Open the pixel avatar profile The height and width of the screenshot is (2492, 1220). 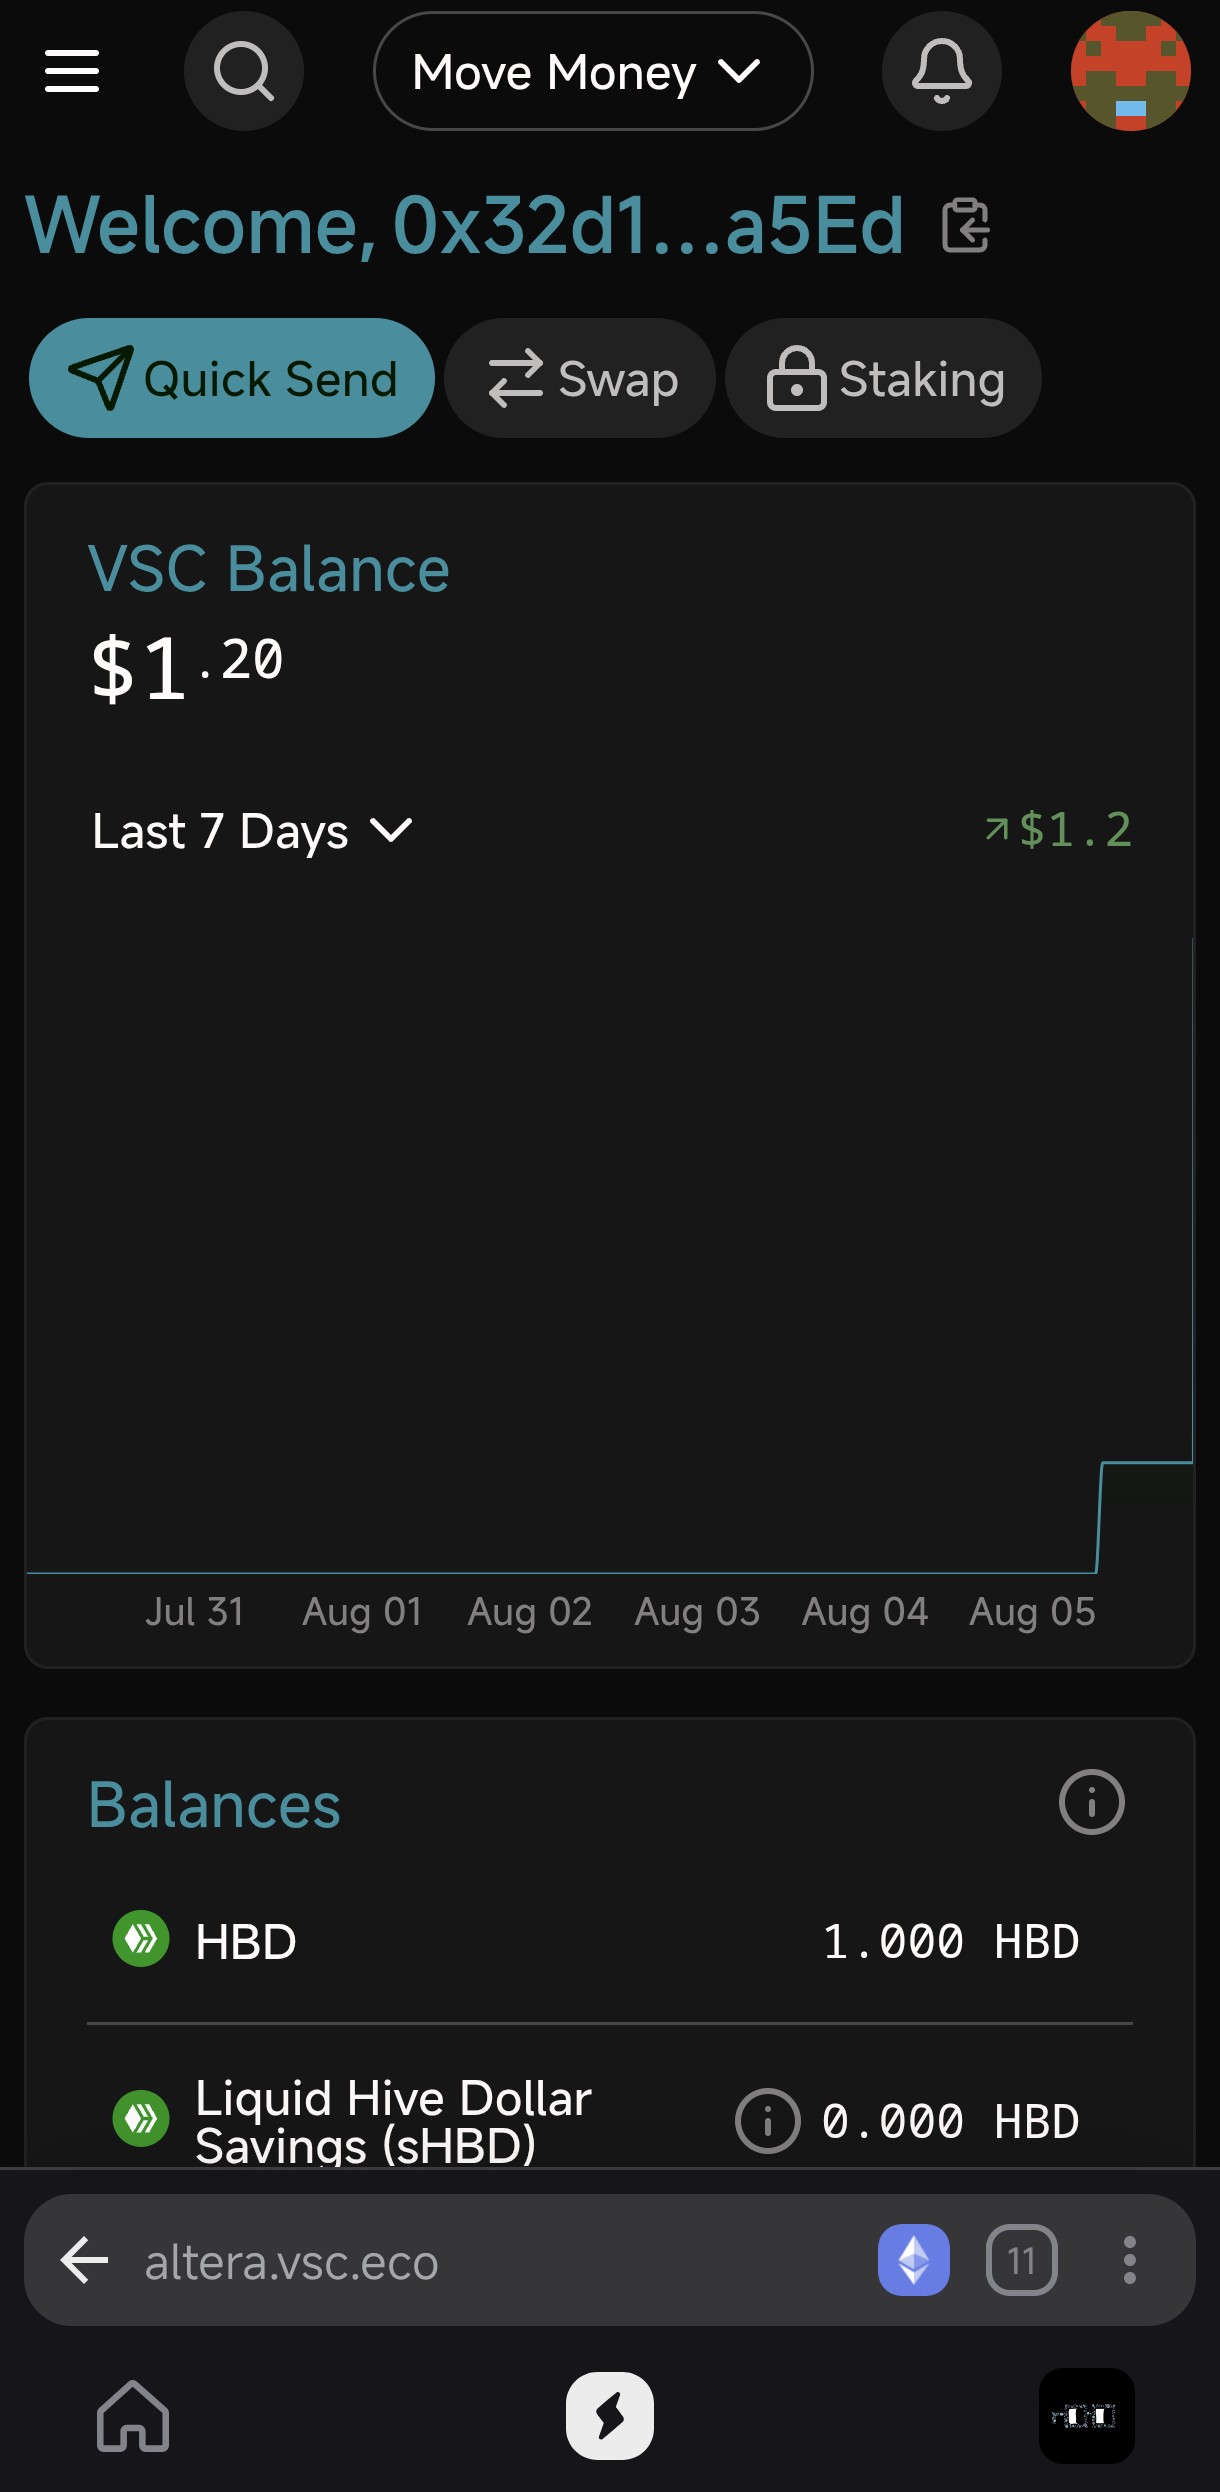click(1130, 71)
